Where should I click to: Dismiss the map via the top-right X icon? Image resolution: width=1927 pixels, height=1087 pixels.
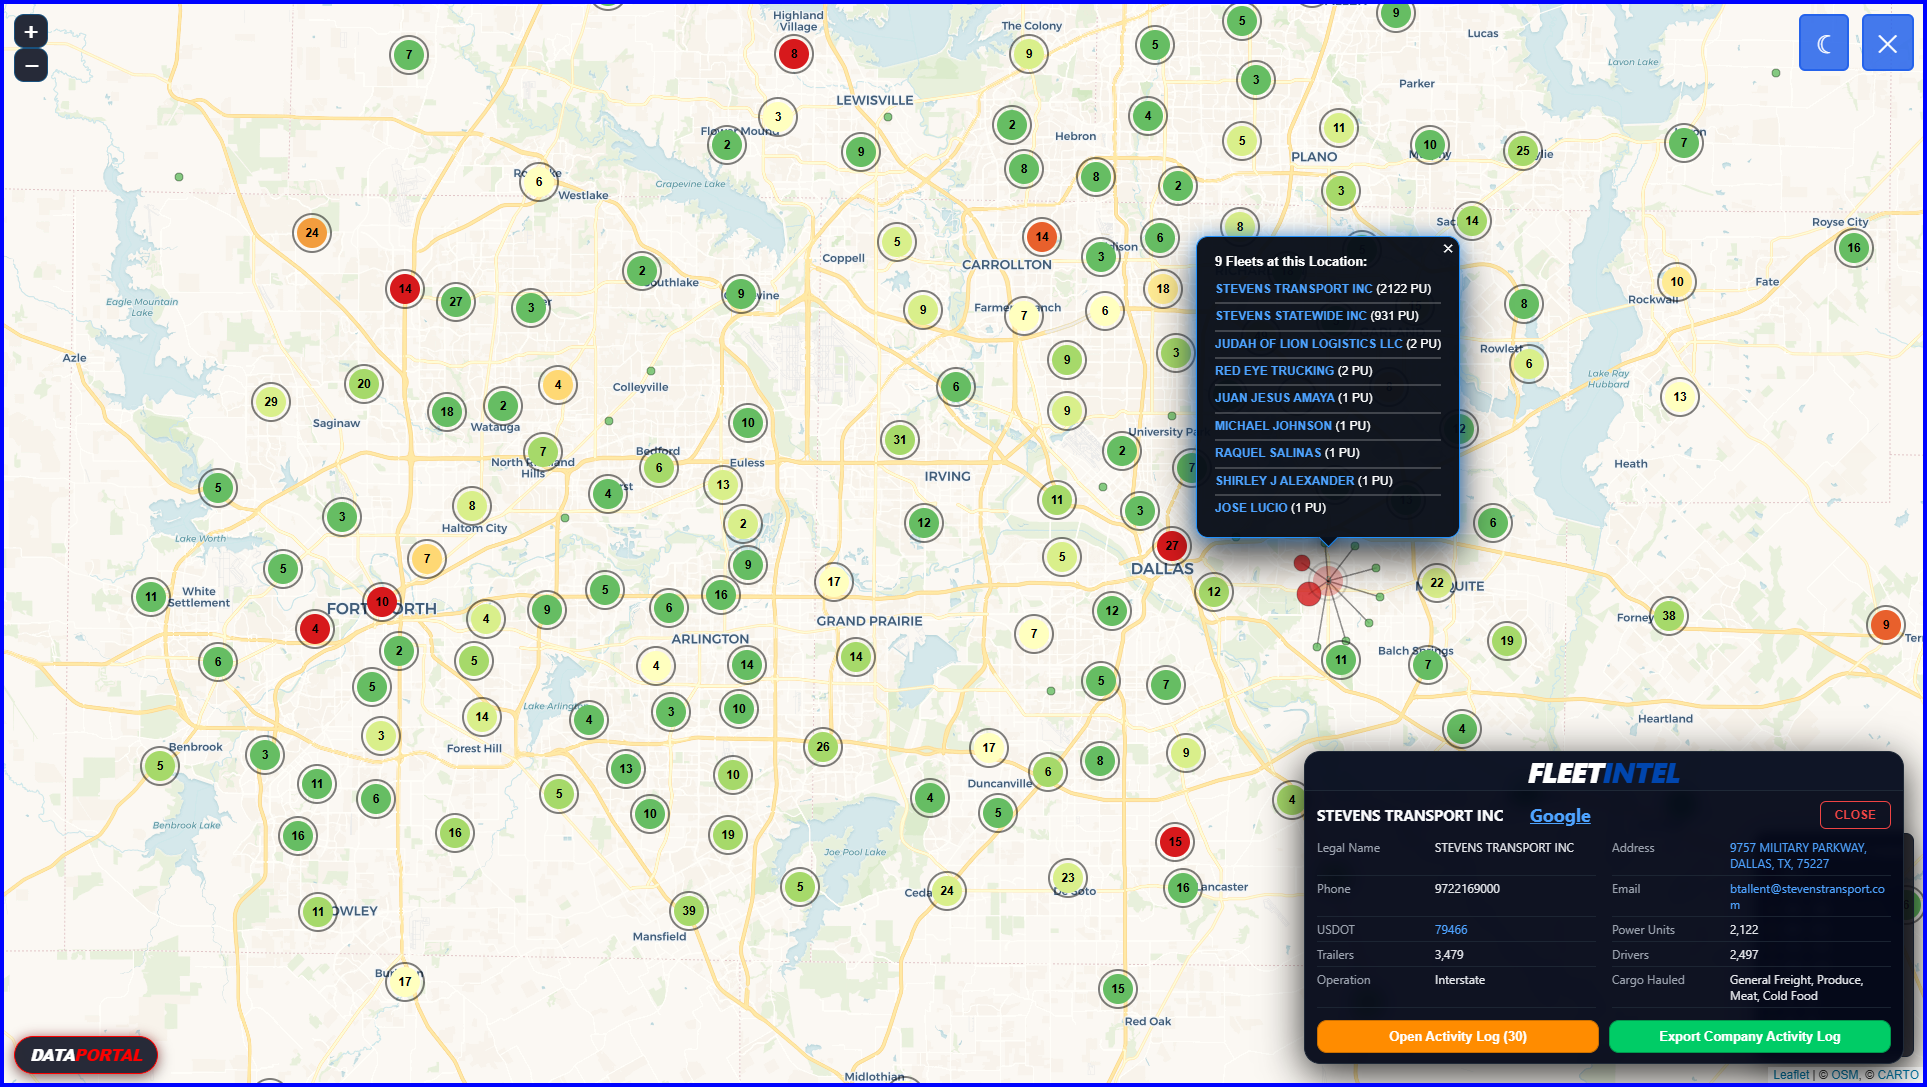click(1887, 42)
